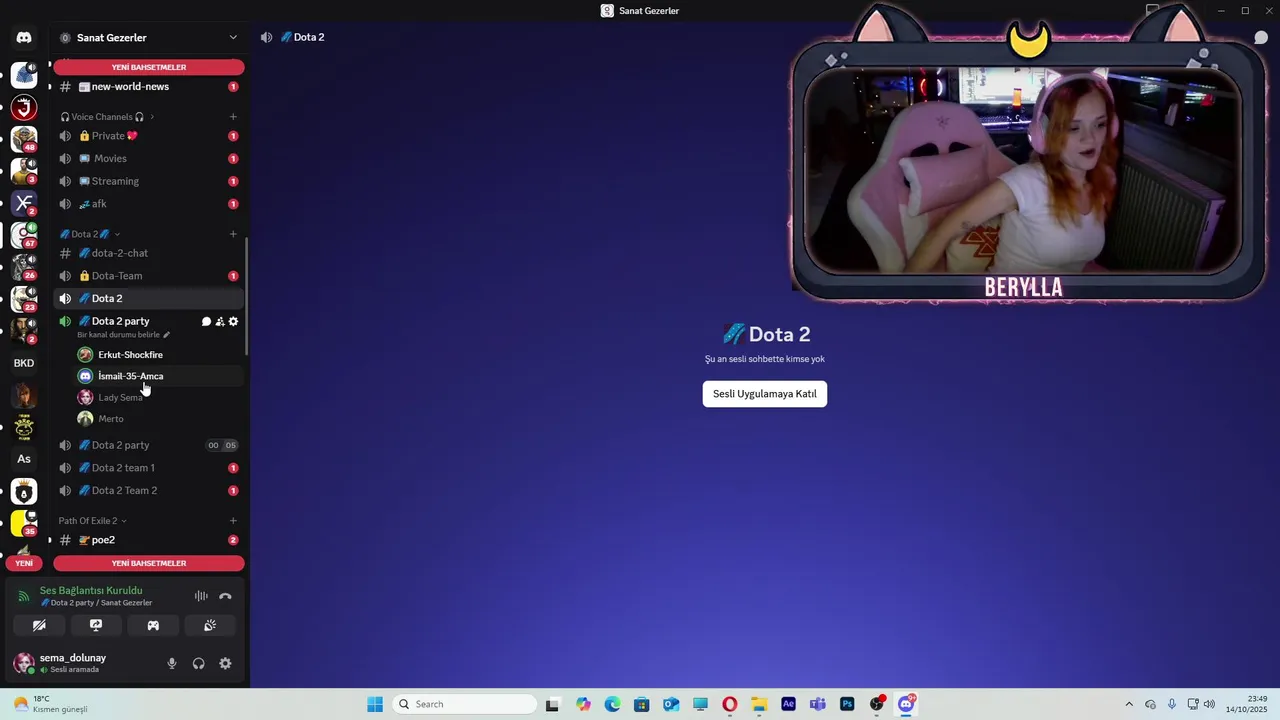Select the Dota 2 voice channel
This screenshot has width=1280, height=720.
[x=148, y=298]
